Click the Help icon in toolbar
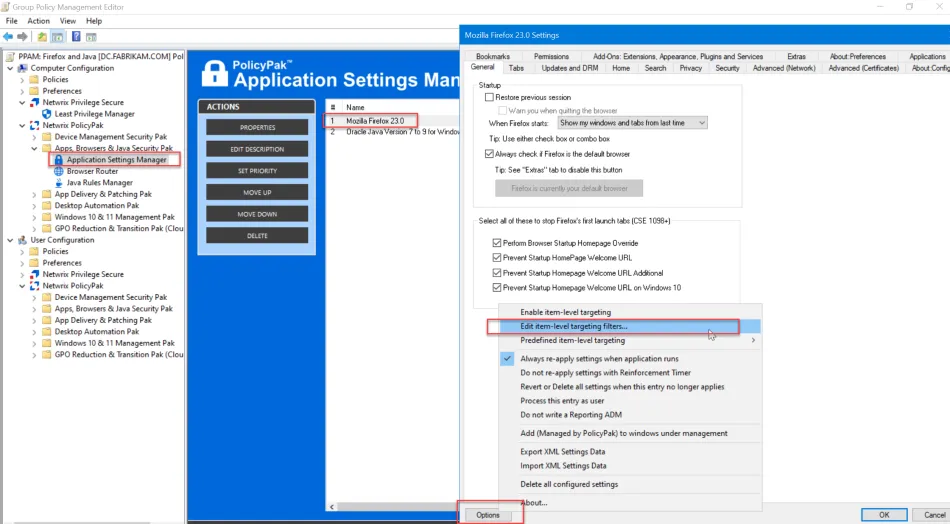This screenshot has height=524, width=950. pos(75,37)
